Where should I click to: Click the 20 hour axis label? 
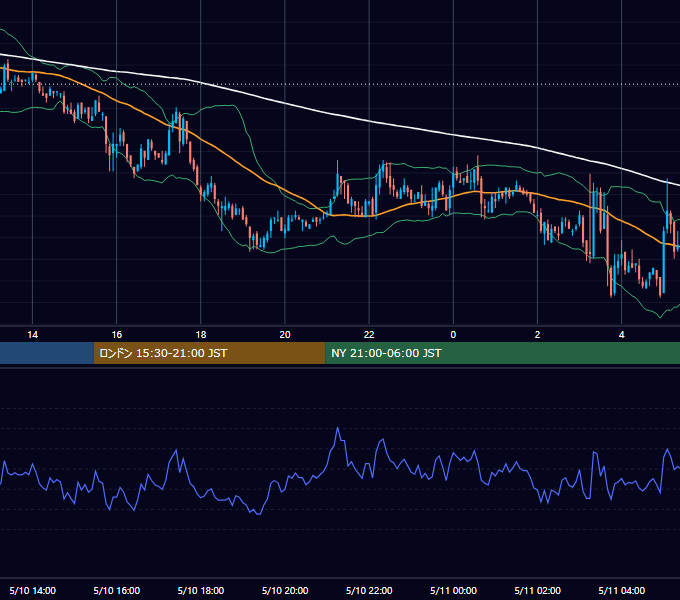pos(285,335)
